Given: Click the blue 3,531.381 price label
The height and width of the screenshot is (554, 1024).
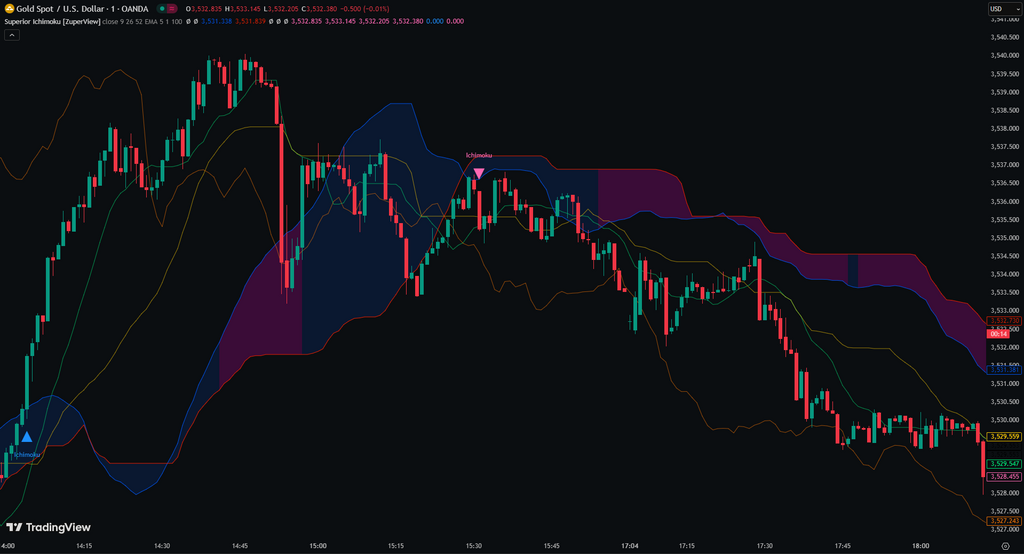Looking at the screenshot, I should (x=1004, y=370).
